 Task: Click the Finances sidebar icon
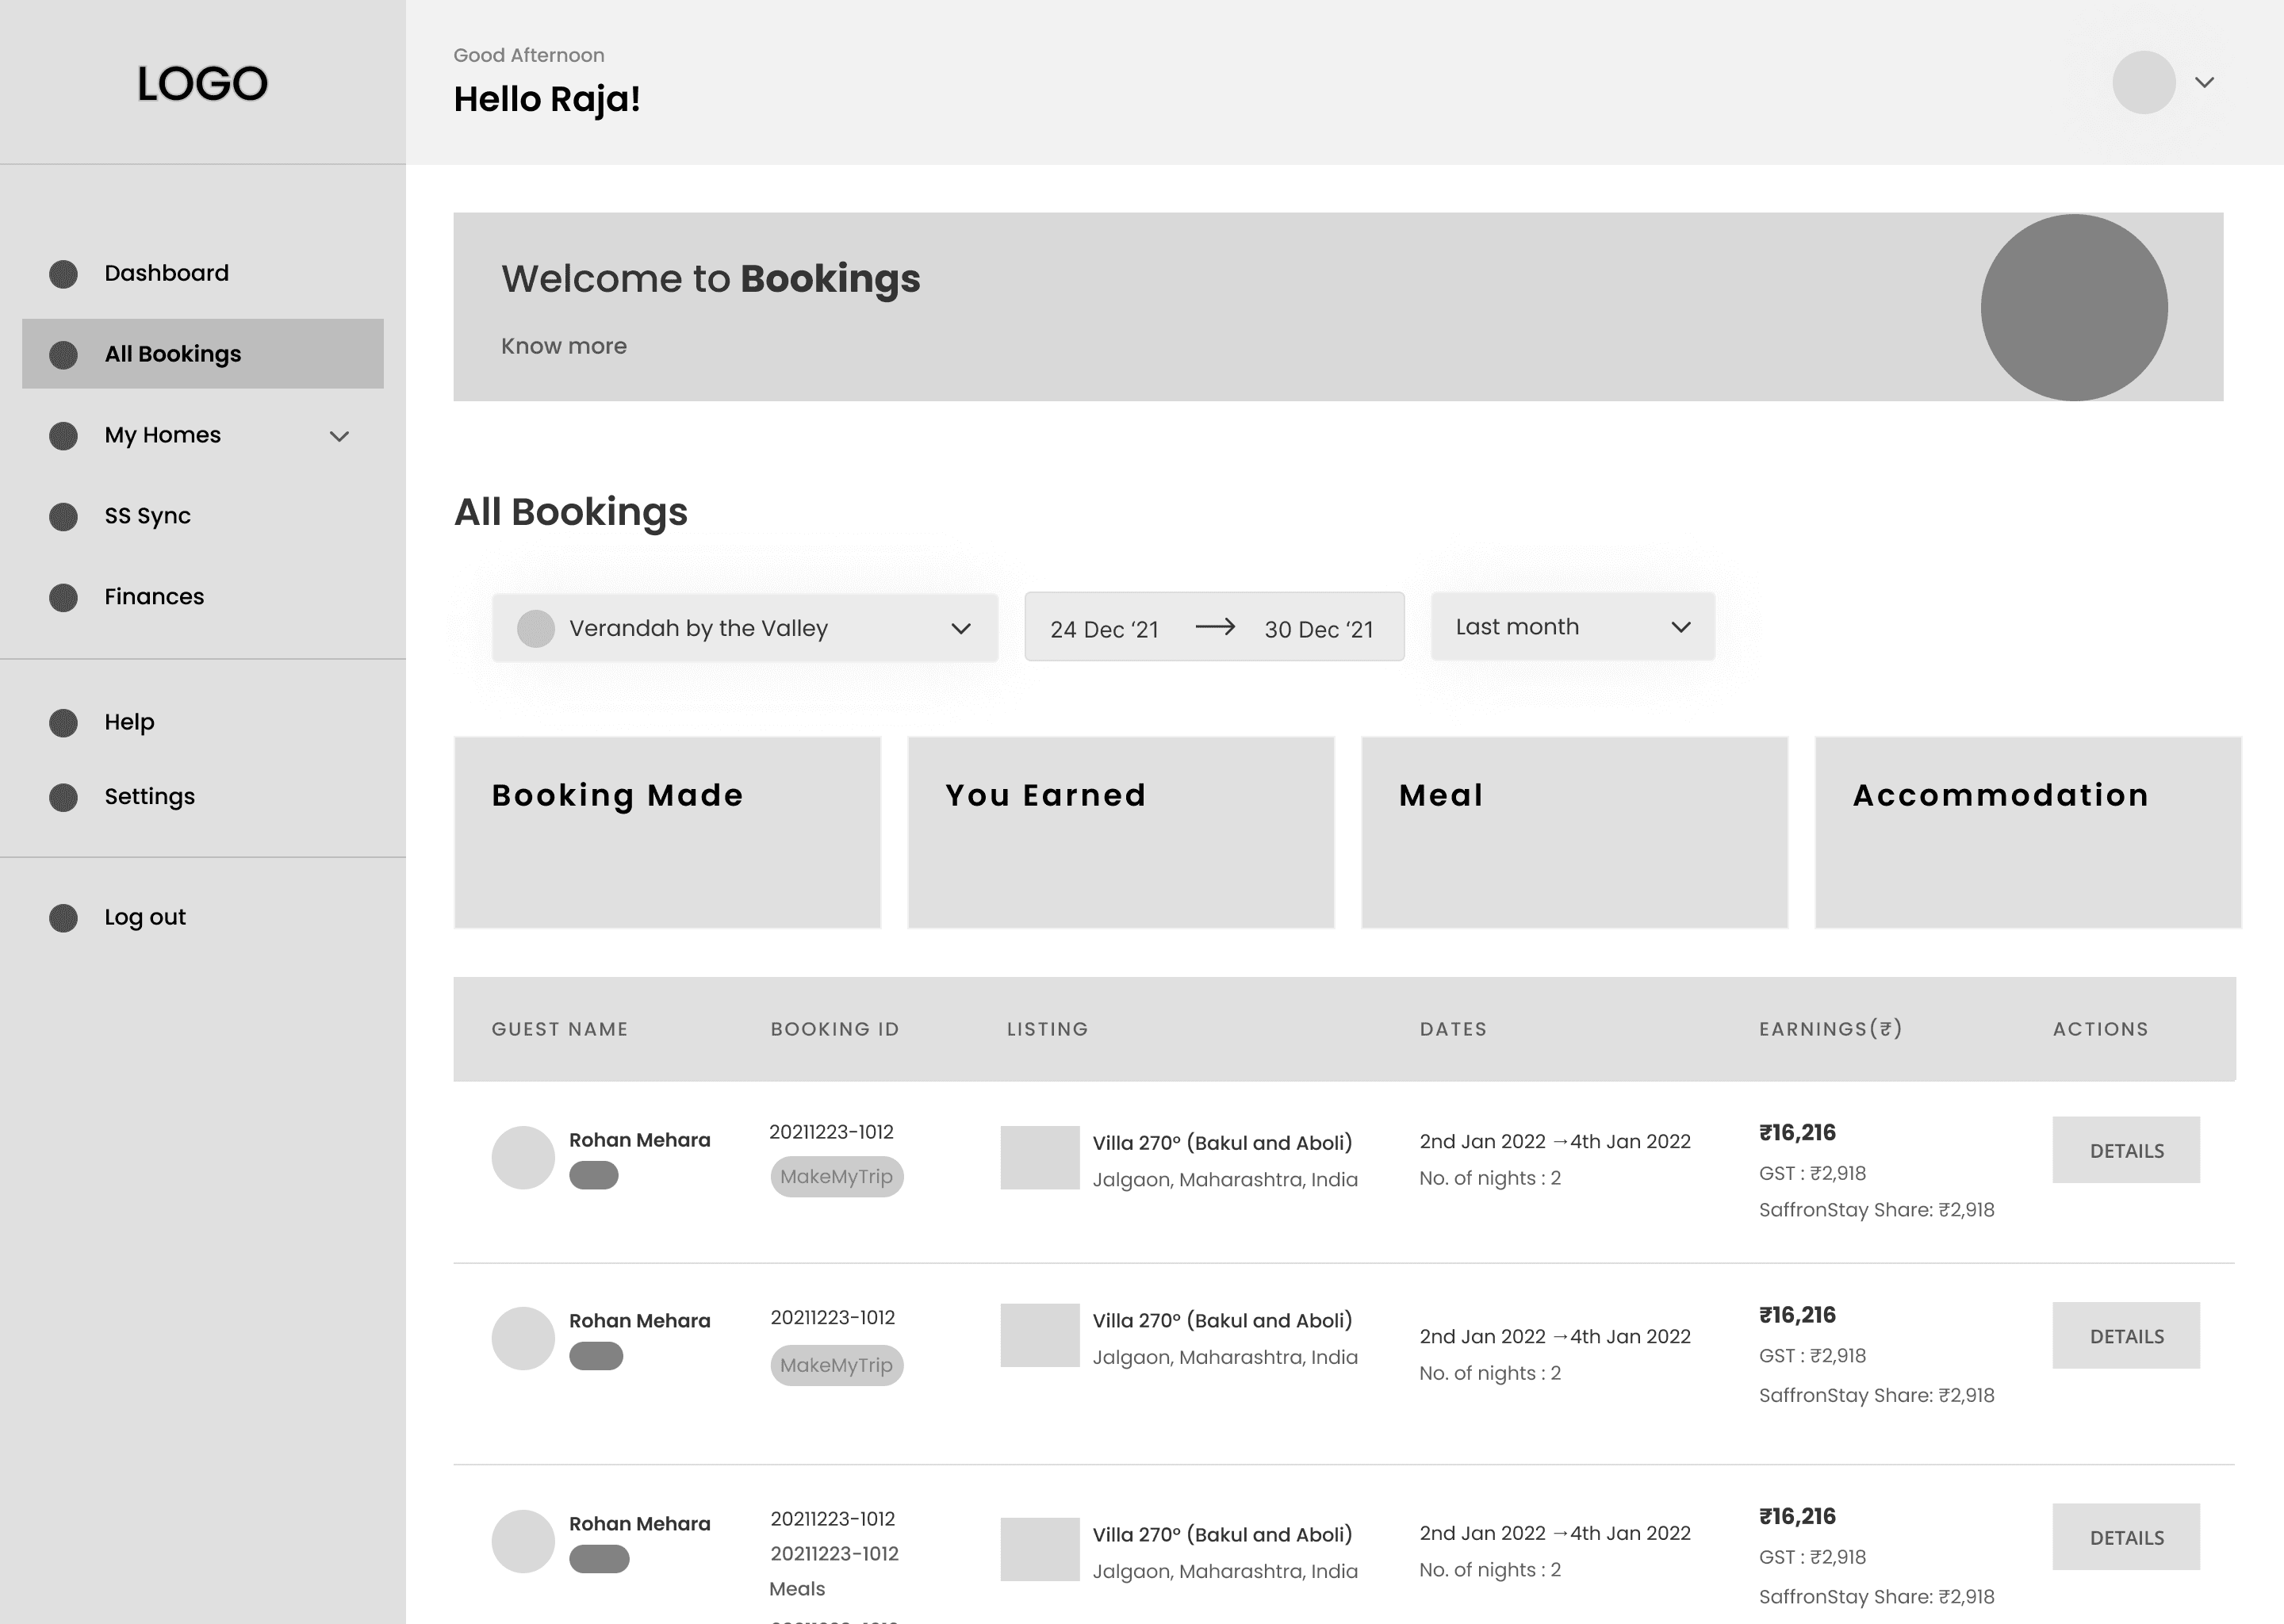[x=63, y=598]
